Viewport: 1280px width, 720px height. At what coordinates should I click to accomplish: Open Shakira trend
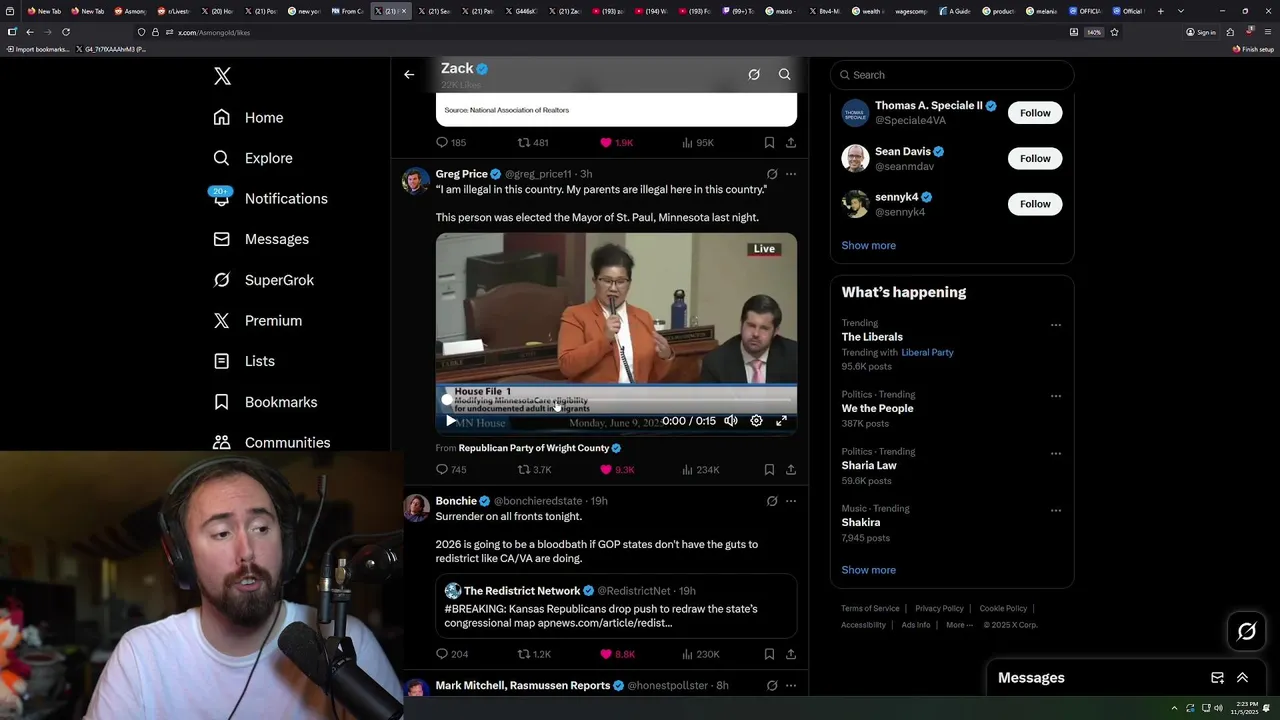pyautogui.click(x=861, y=522)
